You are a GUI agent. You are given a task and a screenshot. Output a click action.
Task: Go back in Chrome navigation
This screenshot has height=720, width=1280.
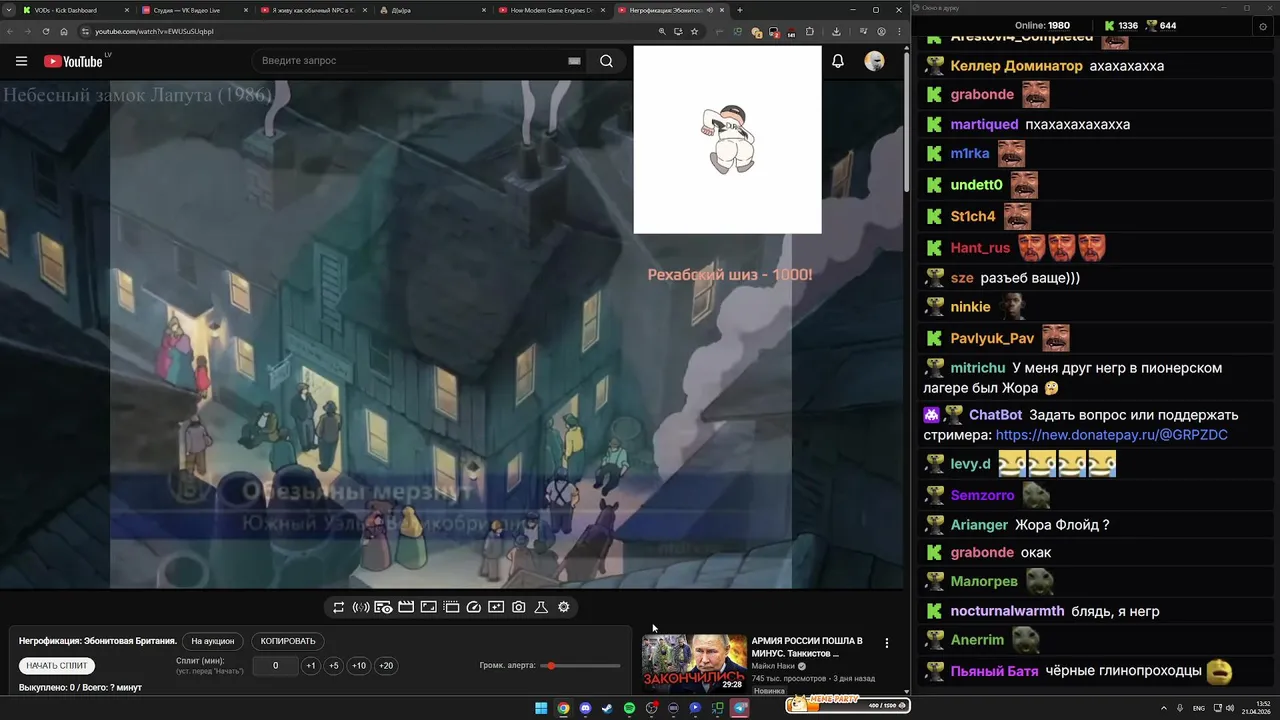click(10, 31)
